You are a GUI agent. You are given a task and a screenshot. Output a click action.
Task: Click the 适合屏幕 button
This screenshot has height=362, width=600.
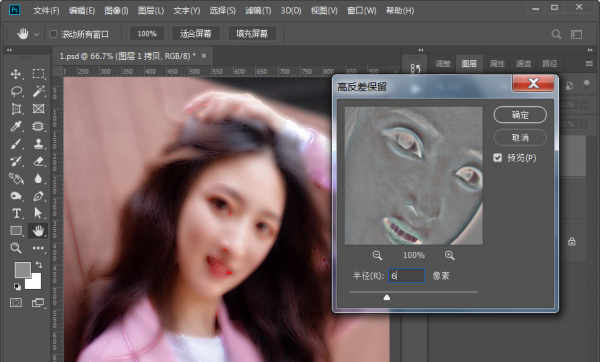(196, 34)
